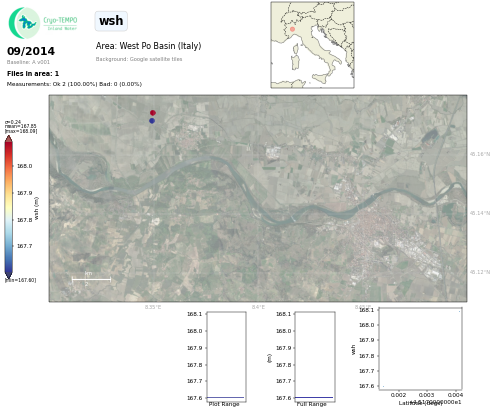Click the Italy overview inset map

click(312, 45)
